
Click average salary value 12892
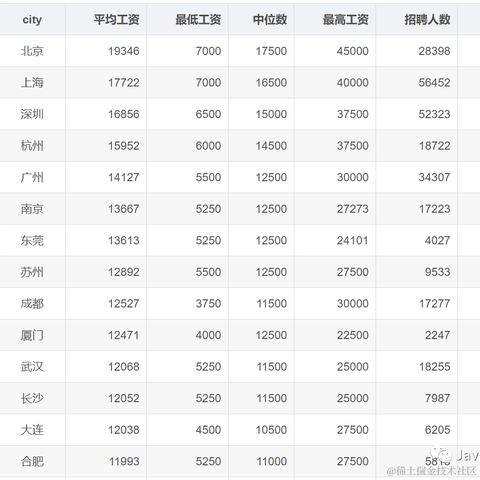point(124,272)
